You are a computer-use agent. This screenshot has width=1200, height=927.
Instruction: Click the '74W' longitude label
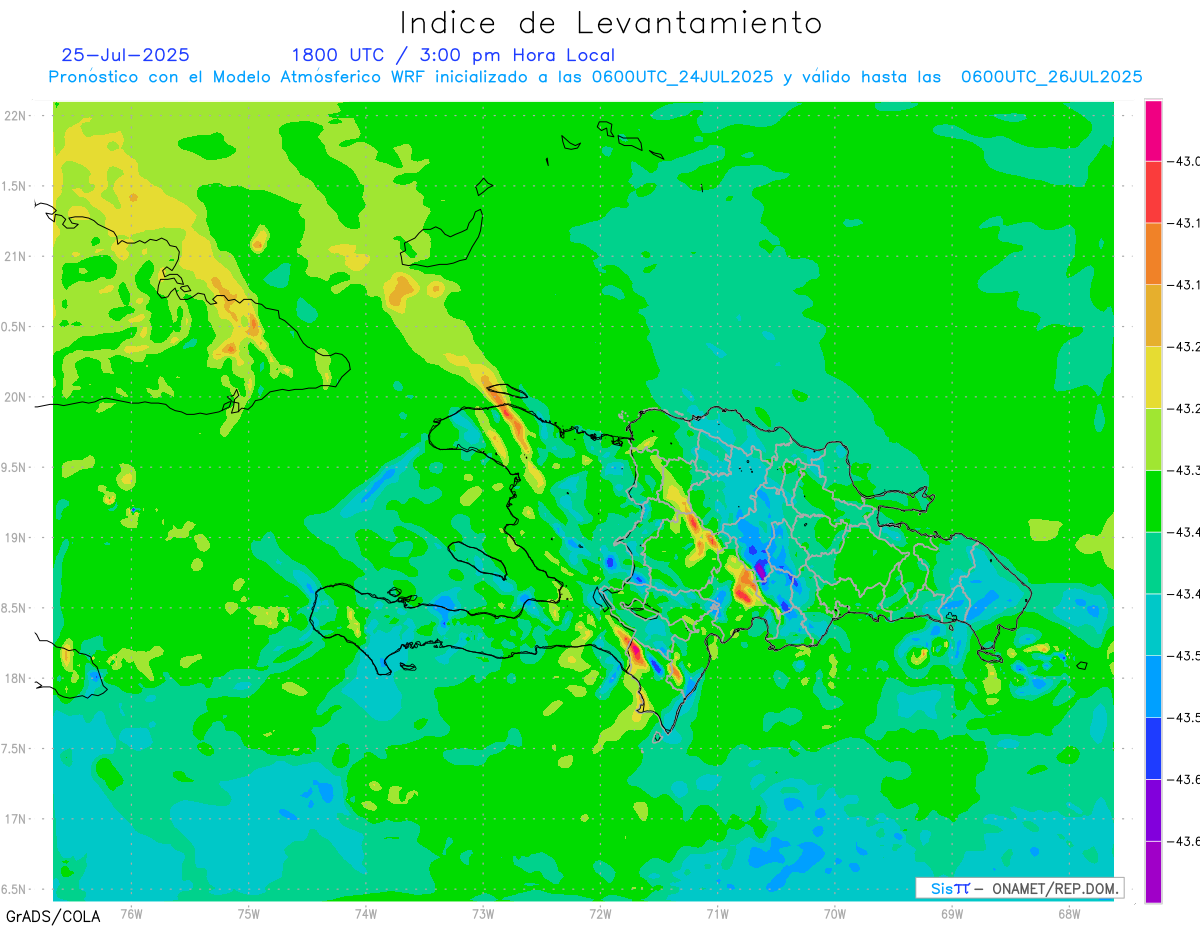pyautogui.click(x=366, y=913)
